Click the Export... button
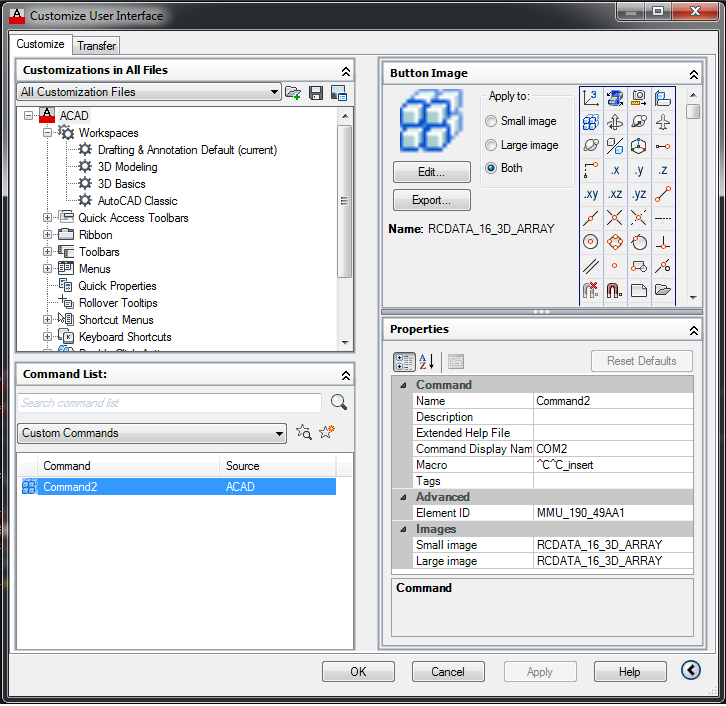The image size is (726, 706). tap(432, 200)
